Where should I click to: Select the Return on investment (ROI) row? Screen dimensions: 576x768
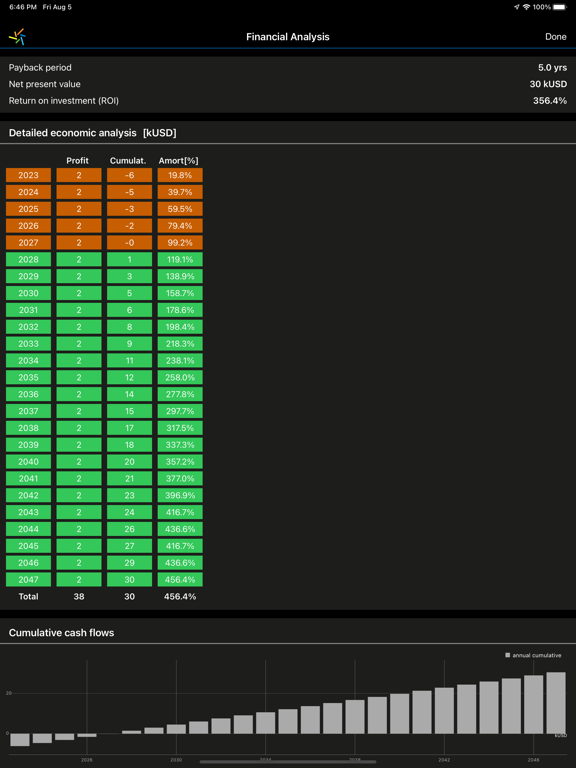pos(288,101)
